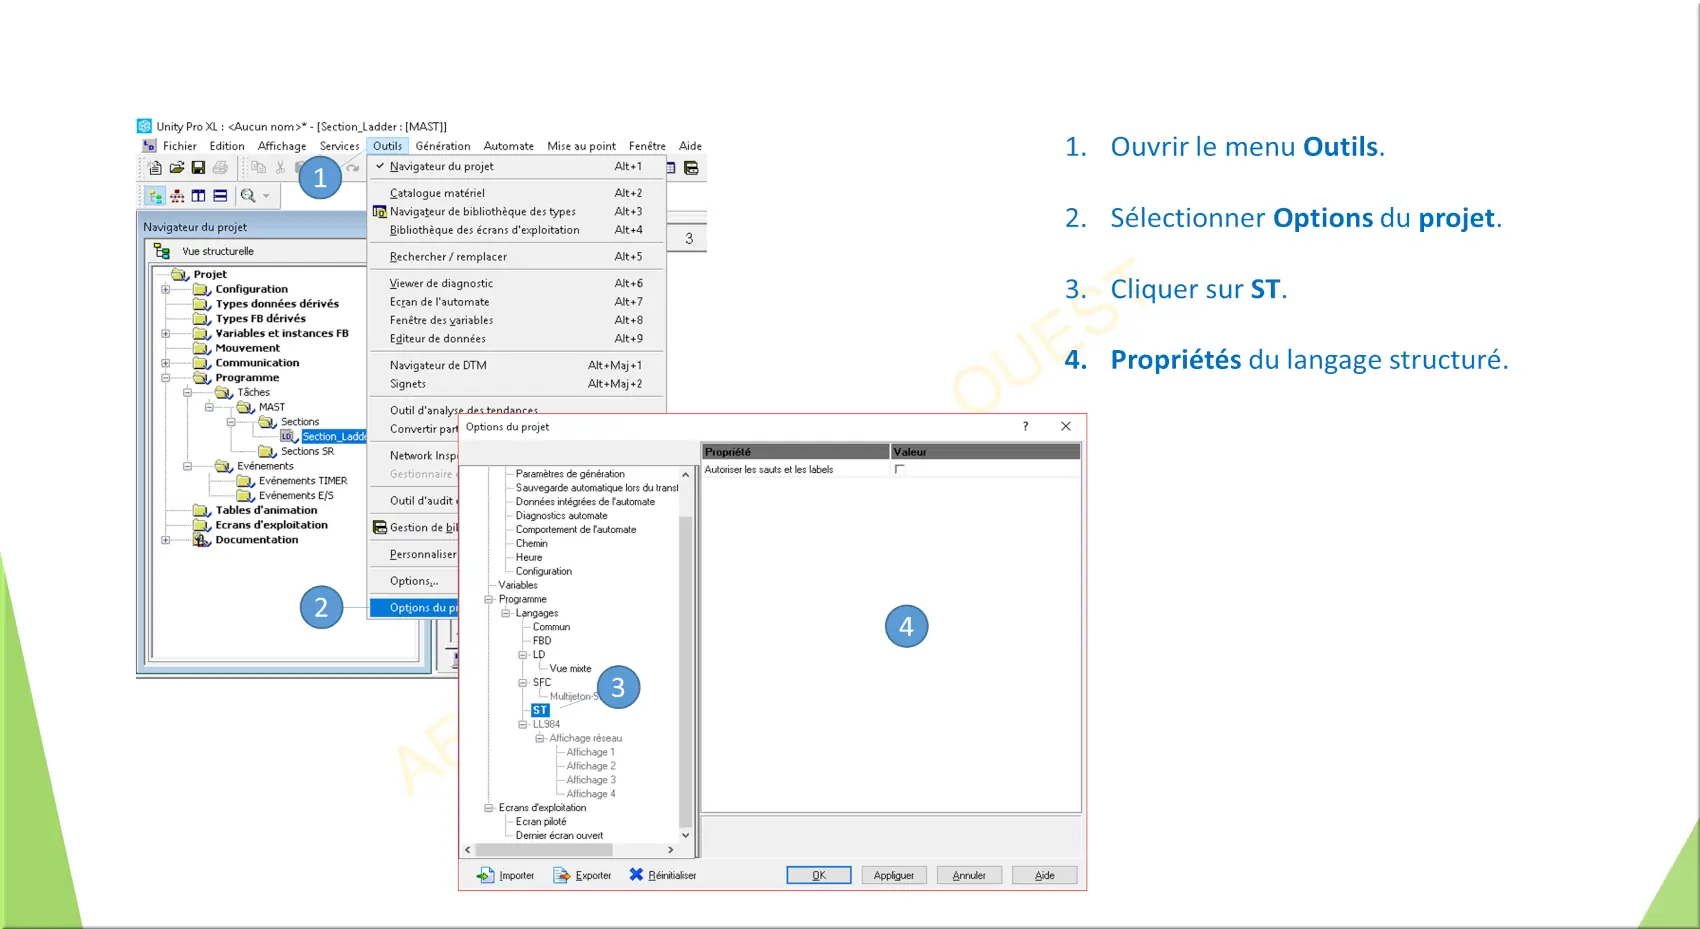Click the Redo arrow icon
The image size is (1700, 929).
(x=353, y=168)
